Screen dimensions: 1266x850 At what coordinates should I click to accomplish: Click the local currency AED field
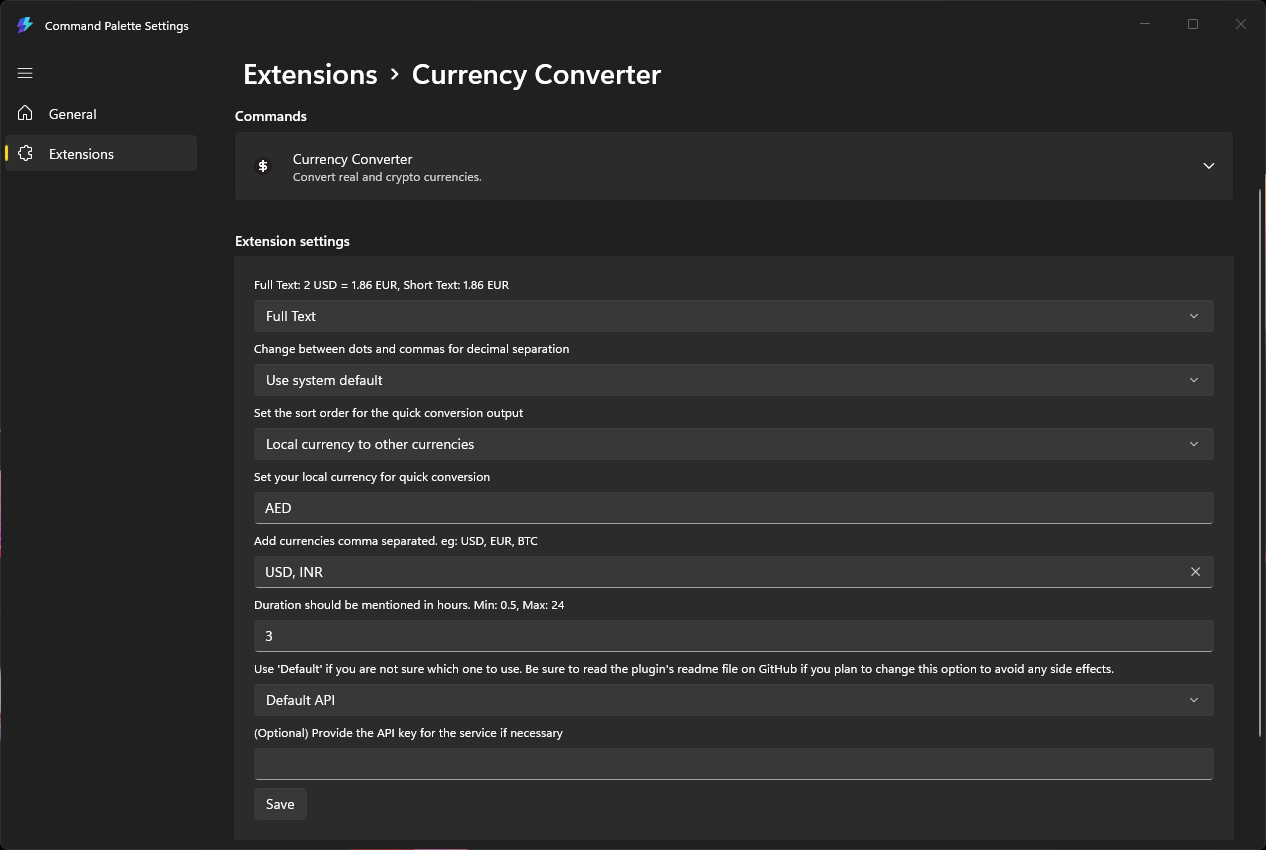[x=734, y=507]
